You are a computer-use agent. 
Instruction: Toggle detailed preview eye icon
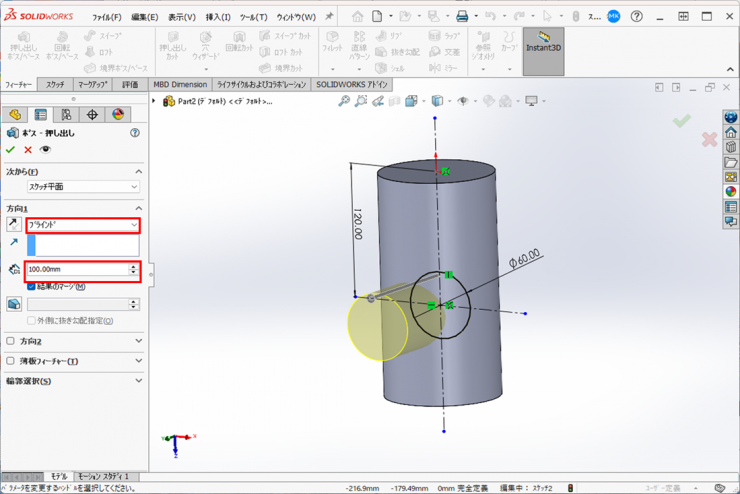(x=45, y=150)
